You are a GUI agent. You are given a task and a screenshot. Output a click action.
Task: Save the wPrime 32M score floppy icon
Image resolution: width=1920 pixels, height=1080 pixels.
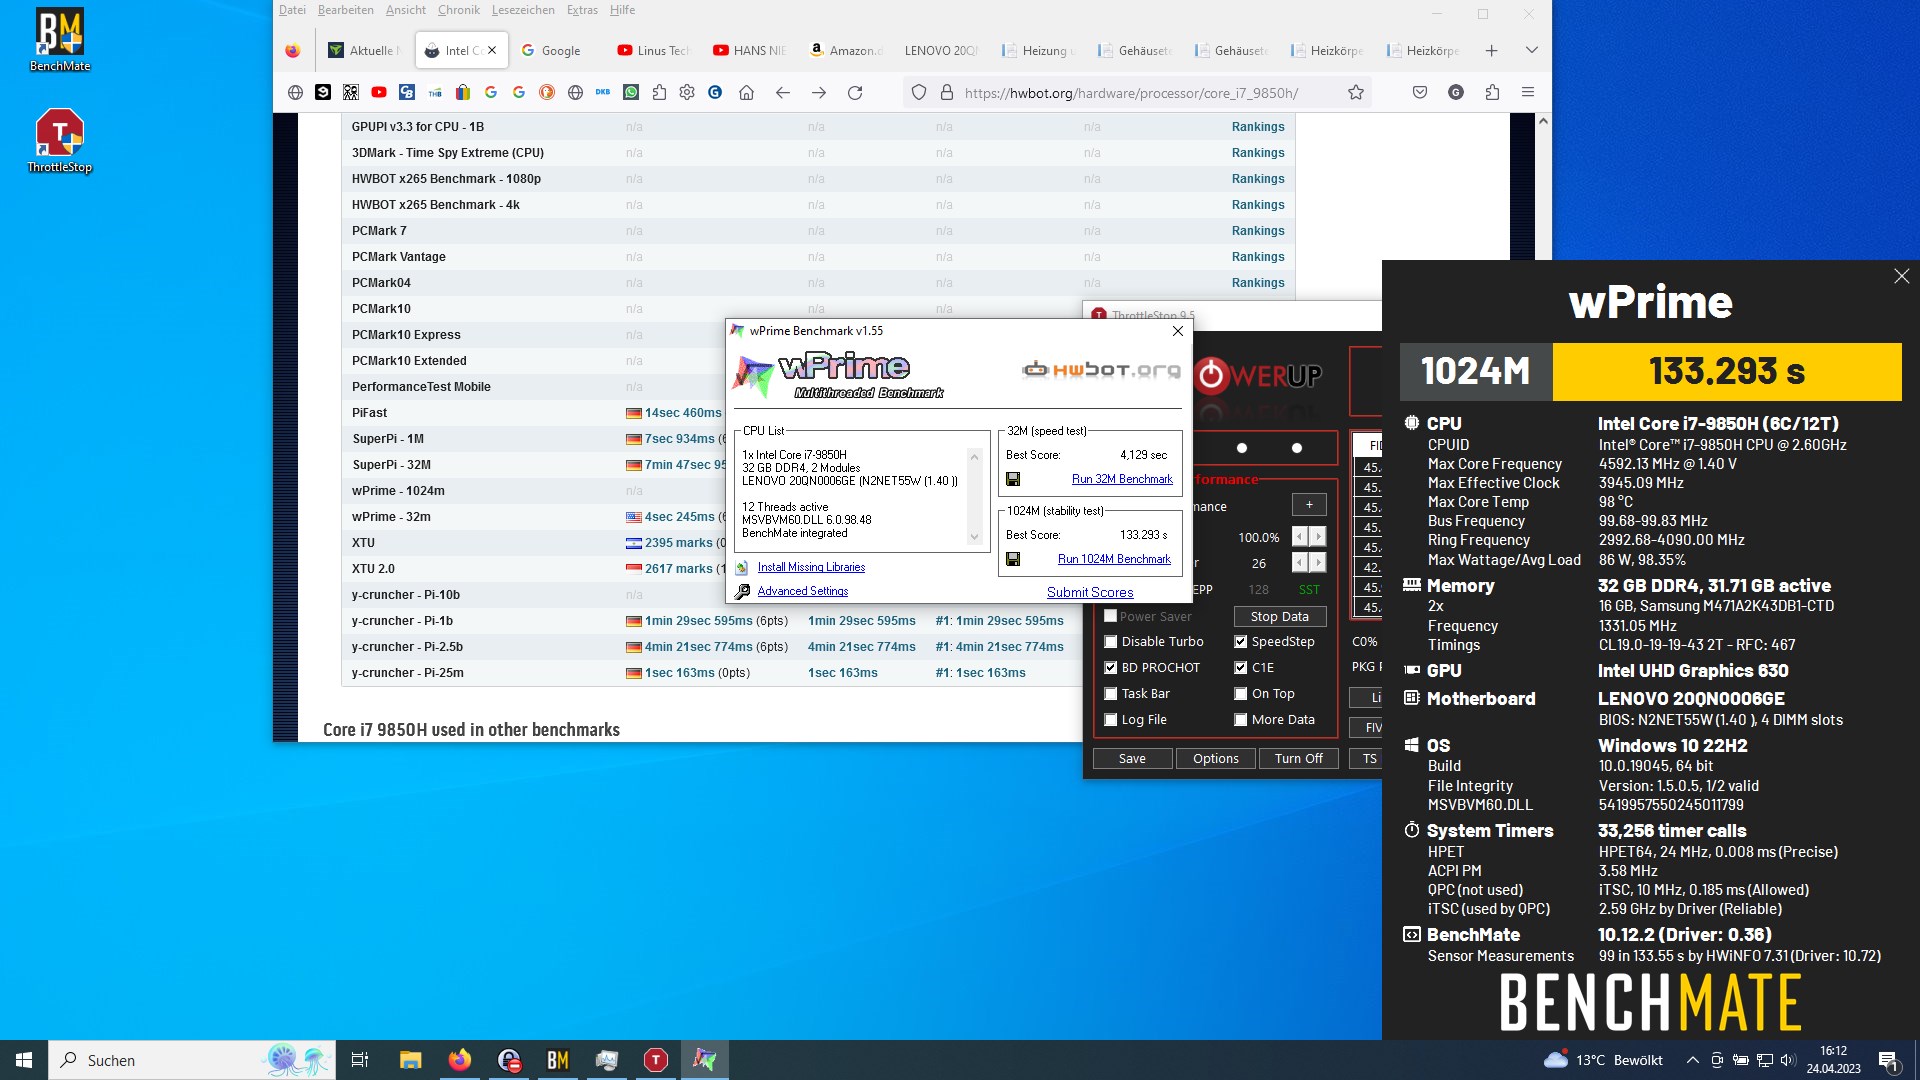point(1013,479)
